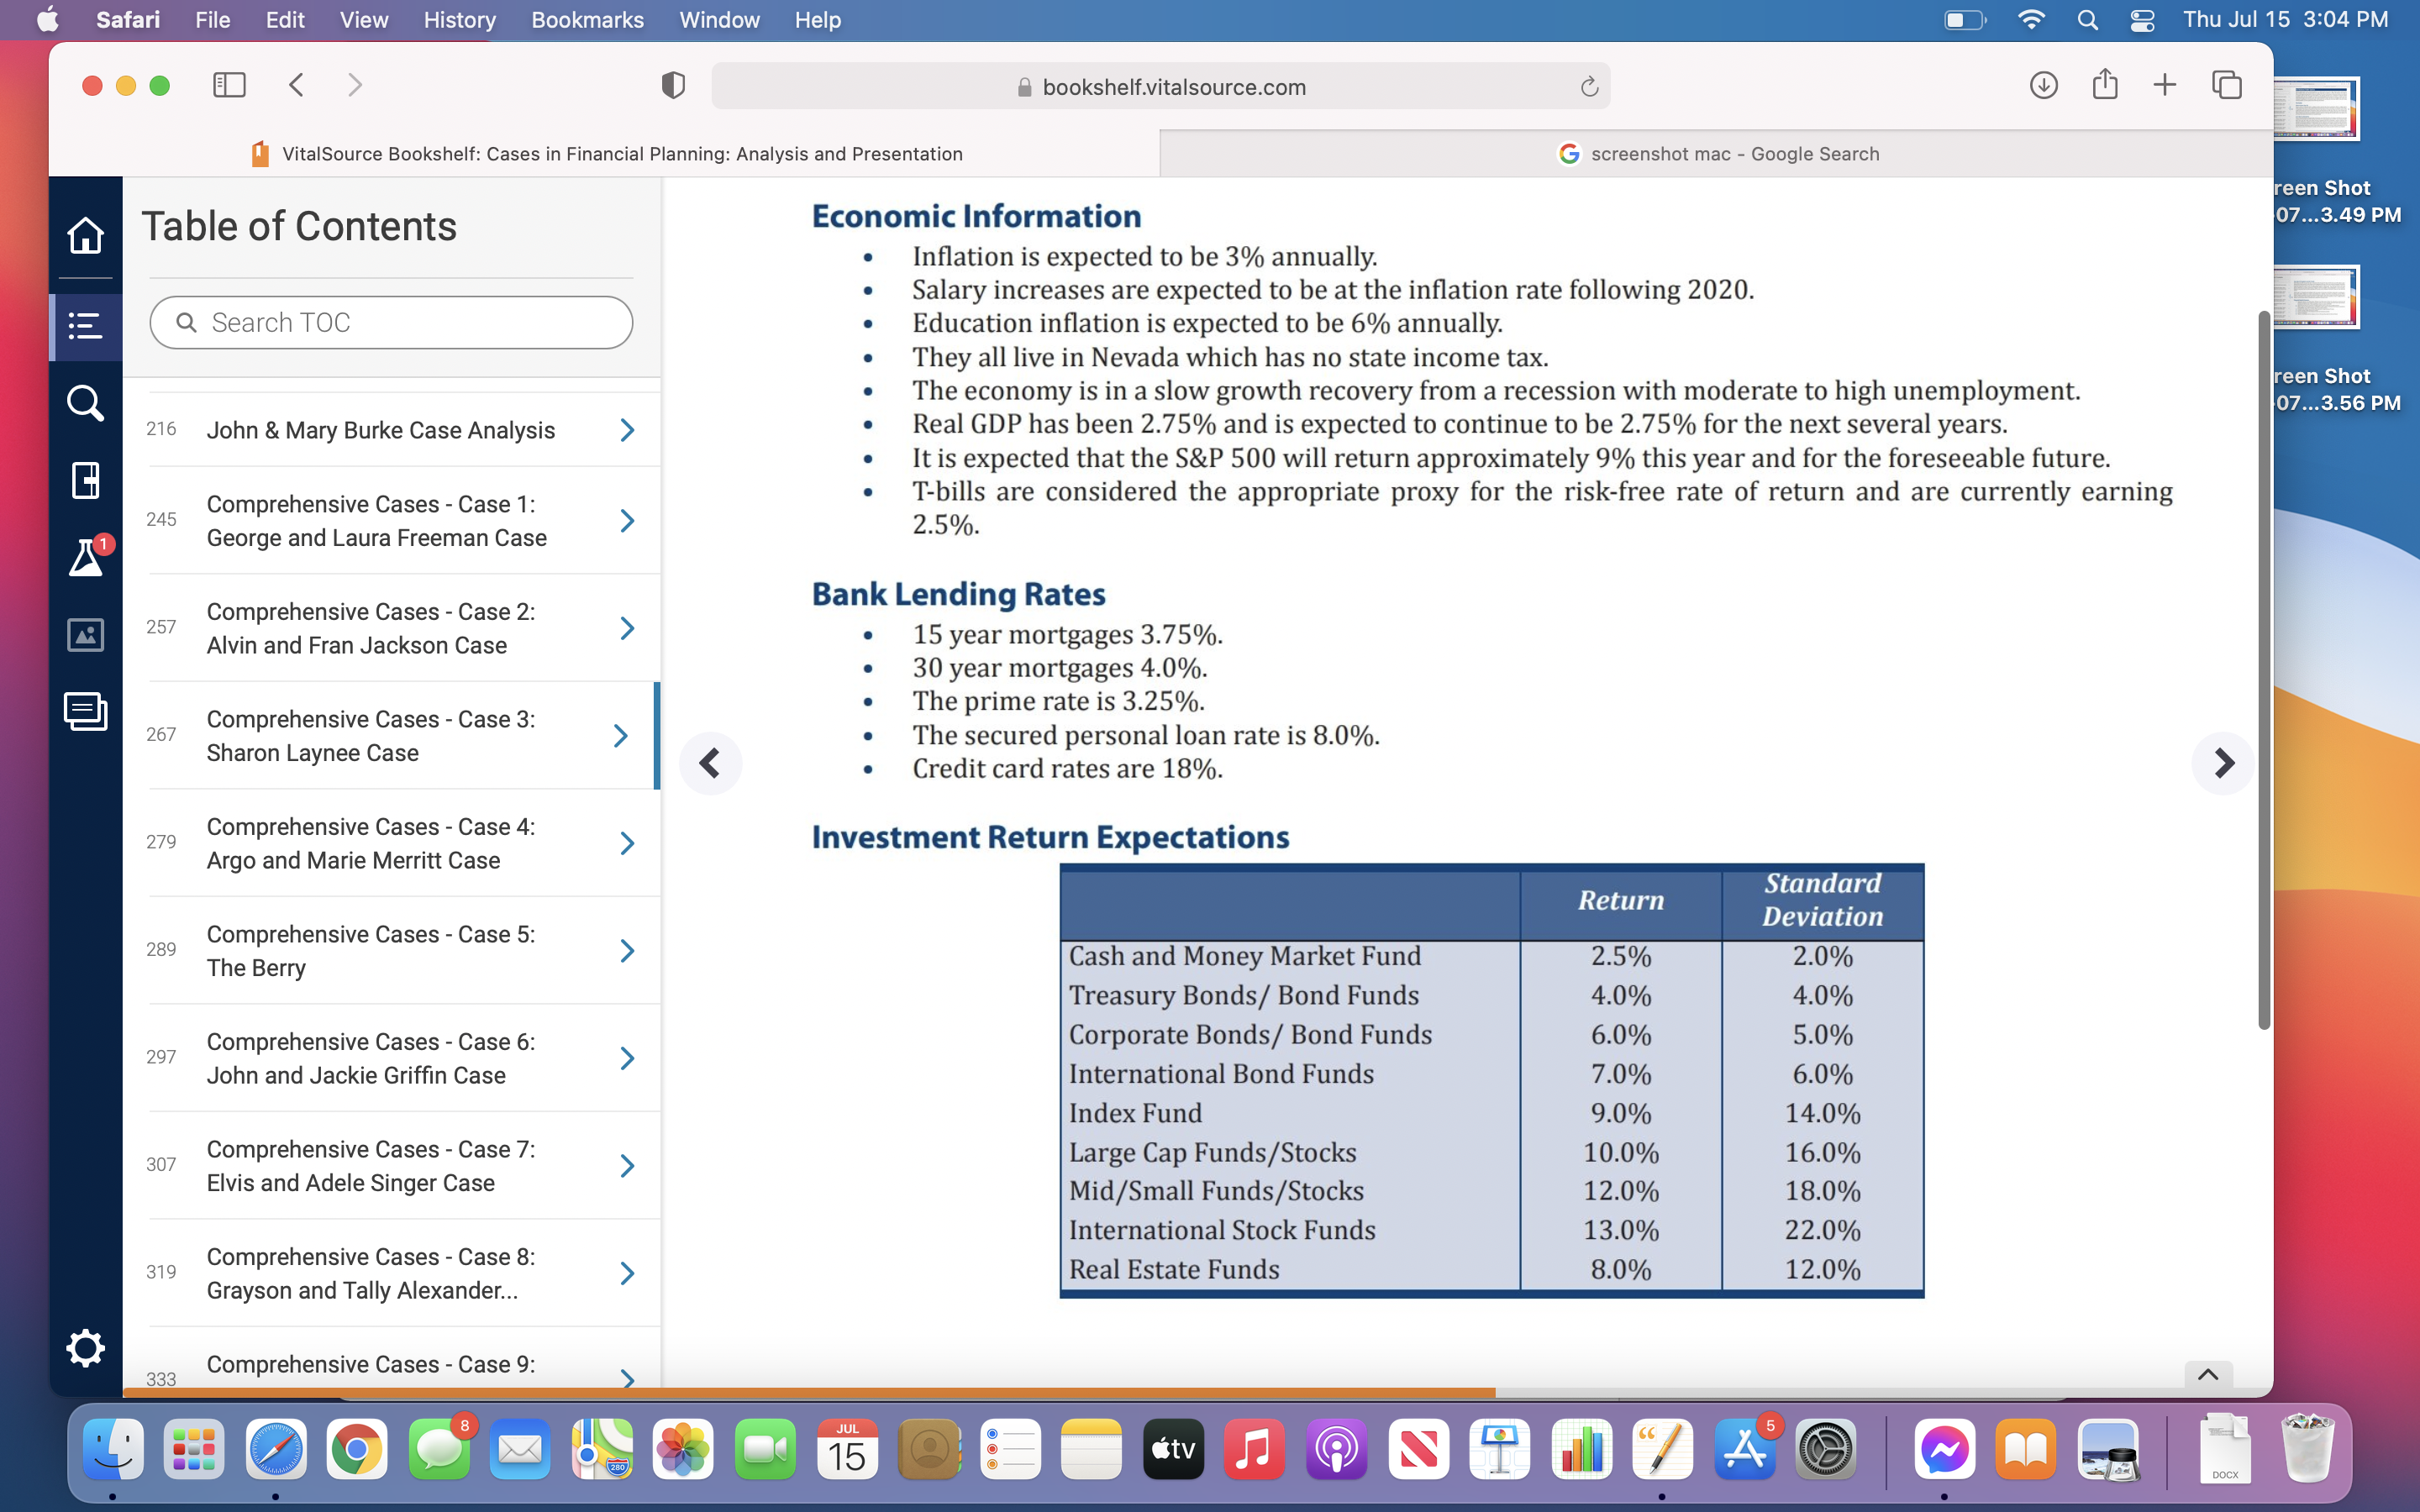The image size is (2420, 1512).
Task: Open the figures image icon in sidebar
Action: coord(85,634)
